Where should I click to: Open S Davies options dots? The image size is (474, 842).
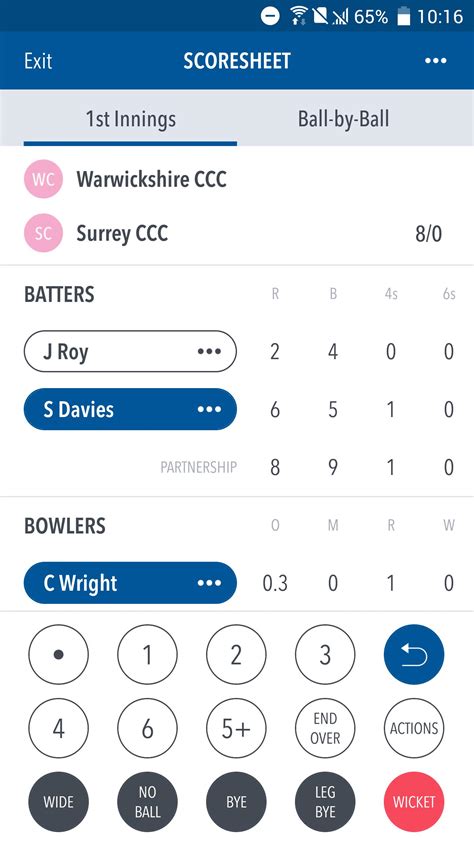click(x=209, y=409)
